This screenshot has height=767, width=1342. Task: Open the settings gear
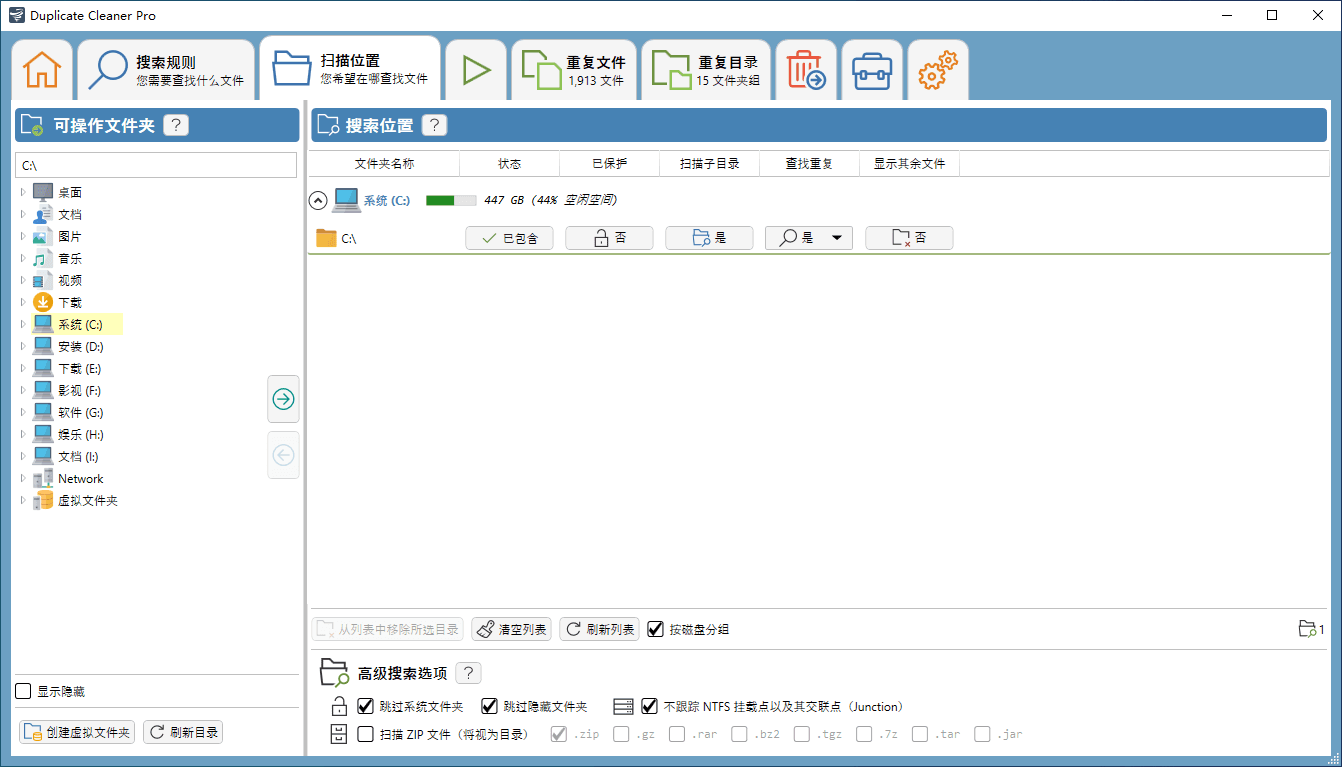click(937, 69)
